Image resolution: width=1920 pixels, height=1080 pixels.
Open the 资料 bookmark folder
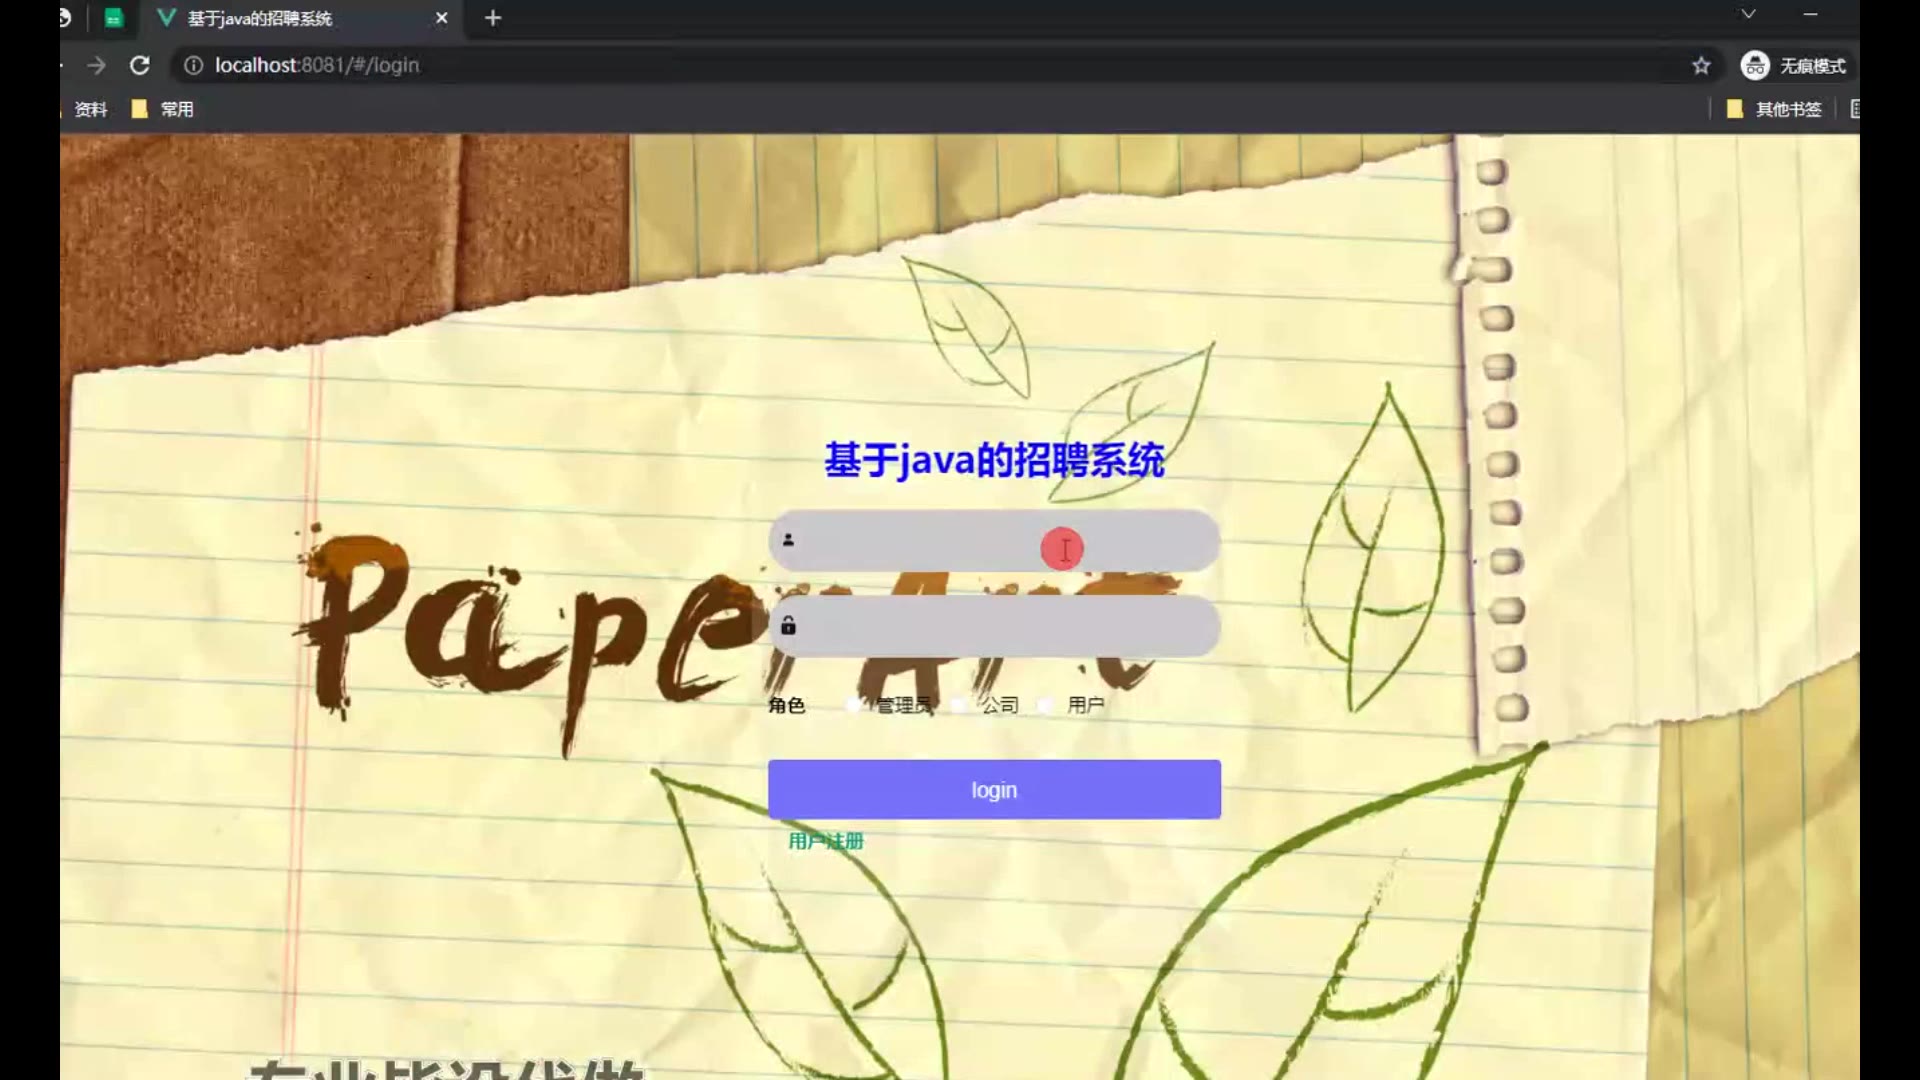(x=90, y=109)
